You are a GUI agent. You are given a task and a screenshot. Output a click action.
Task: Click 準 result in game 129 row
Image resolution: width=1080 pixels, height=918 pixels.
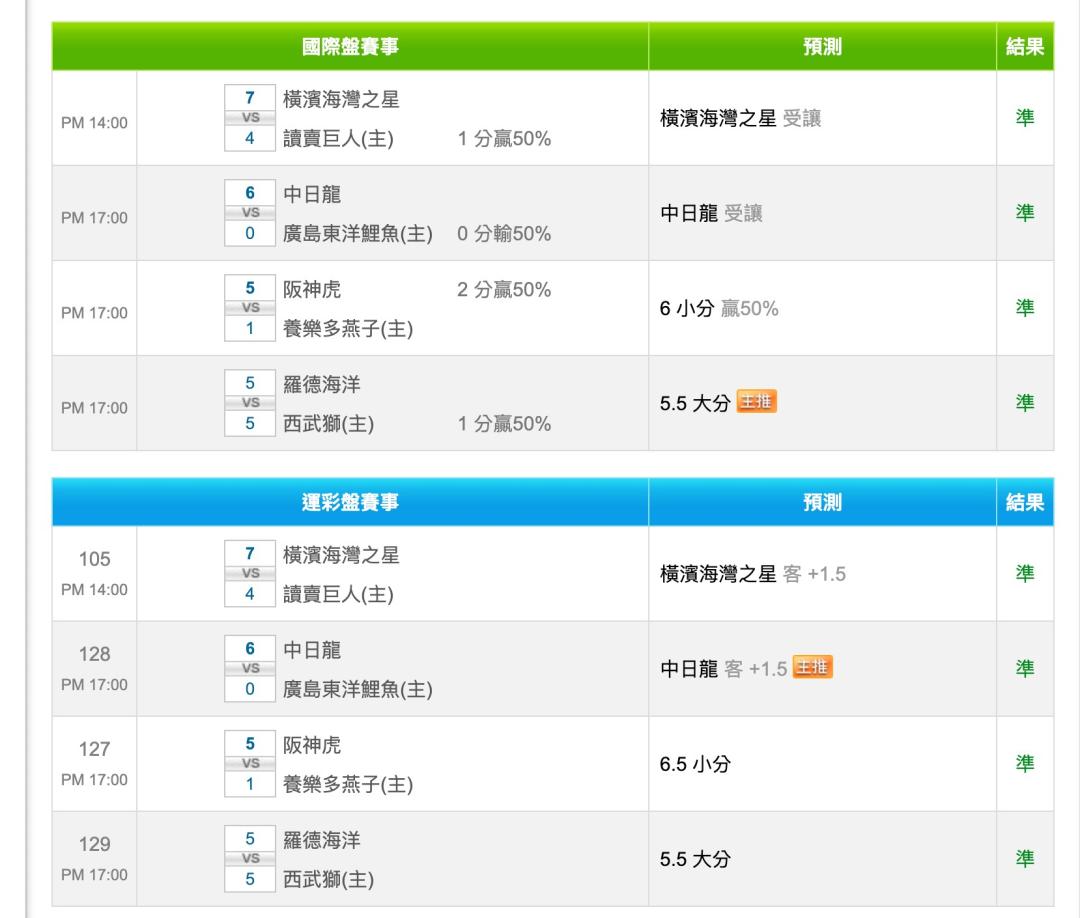1025,859
